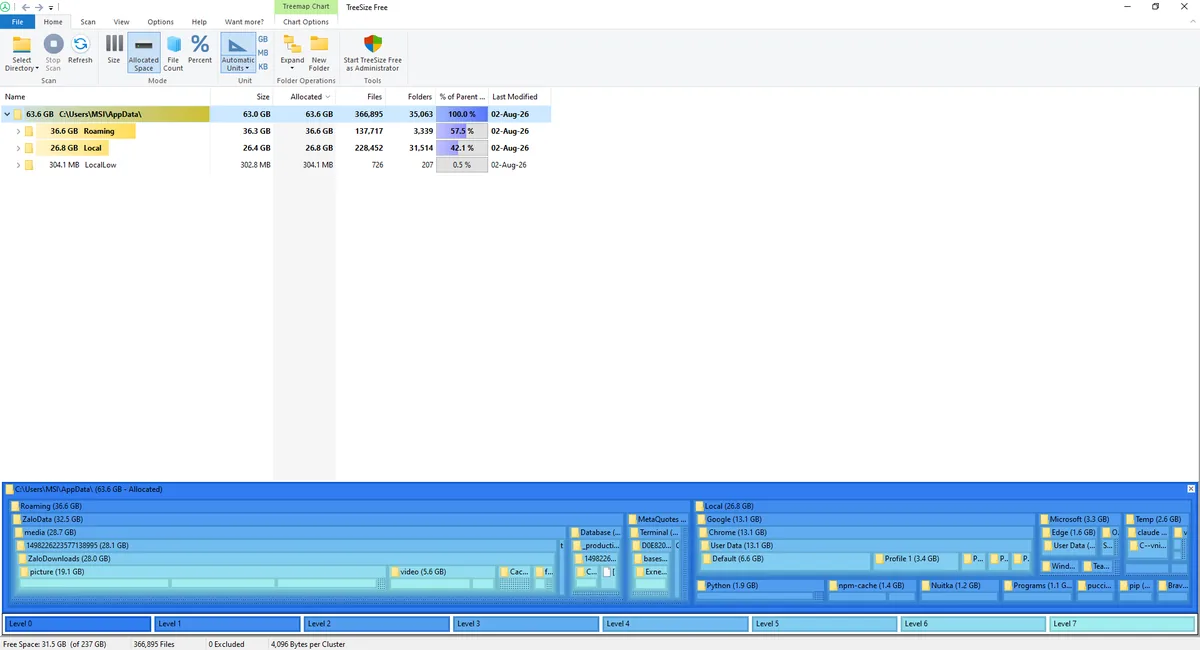
Task: Collapse the C:\Users\MSI\AppData\ tree node
Action: click(7, 115)
